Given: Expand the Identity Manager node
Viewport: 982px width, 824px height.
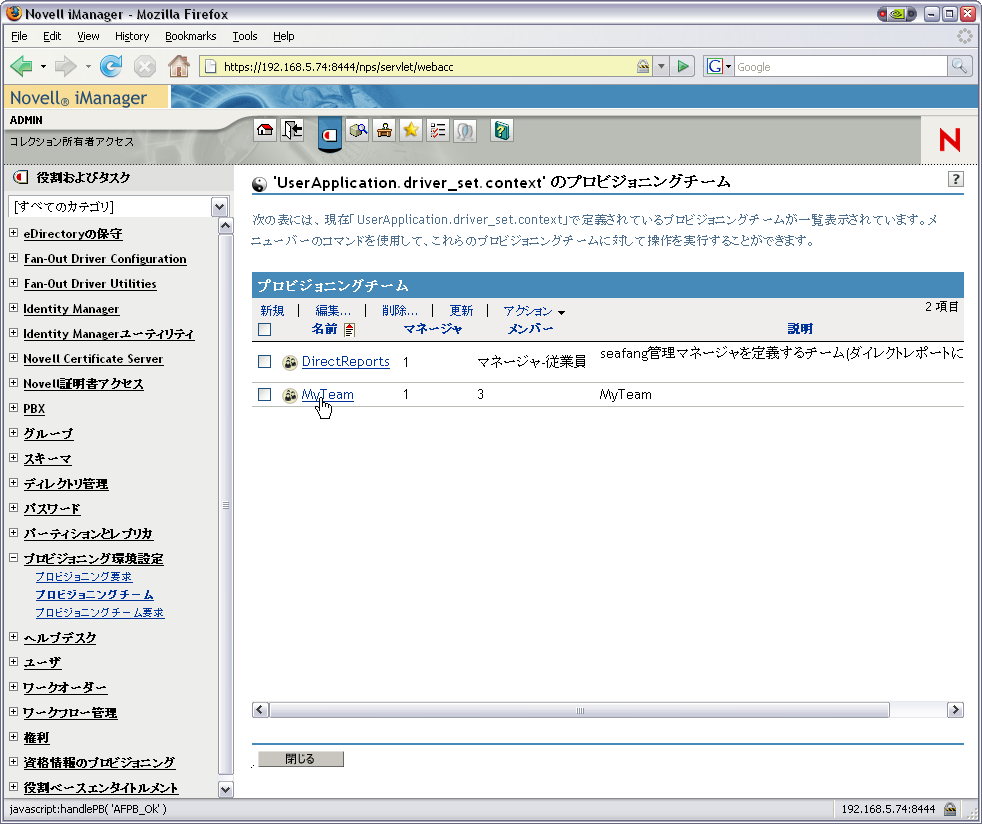Looking at the screenshot, I should (x=14, y=308).
